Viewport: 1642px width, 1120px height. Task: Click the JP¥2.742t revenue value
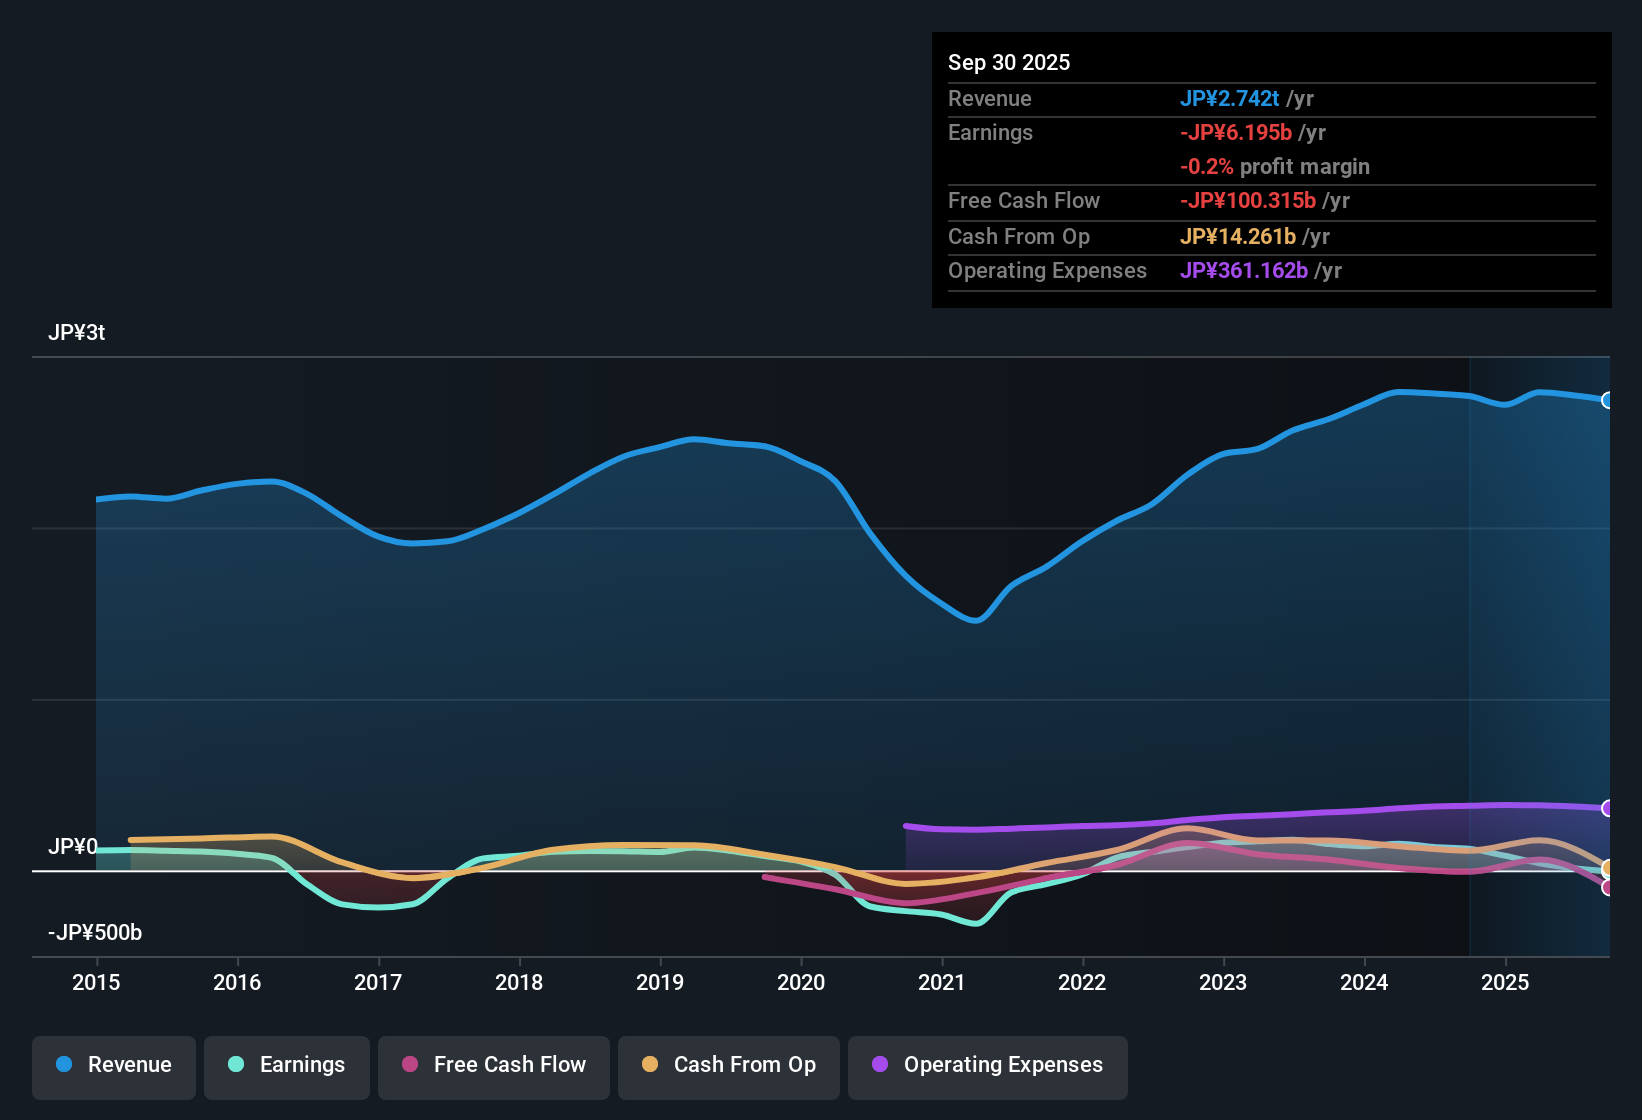1230,99
